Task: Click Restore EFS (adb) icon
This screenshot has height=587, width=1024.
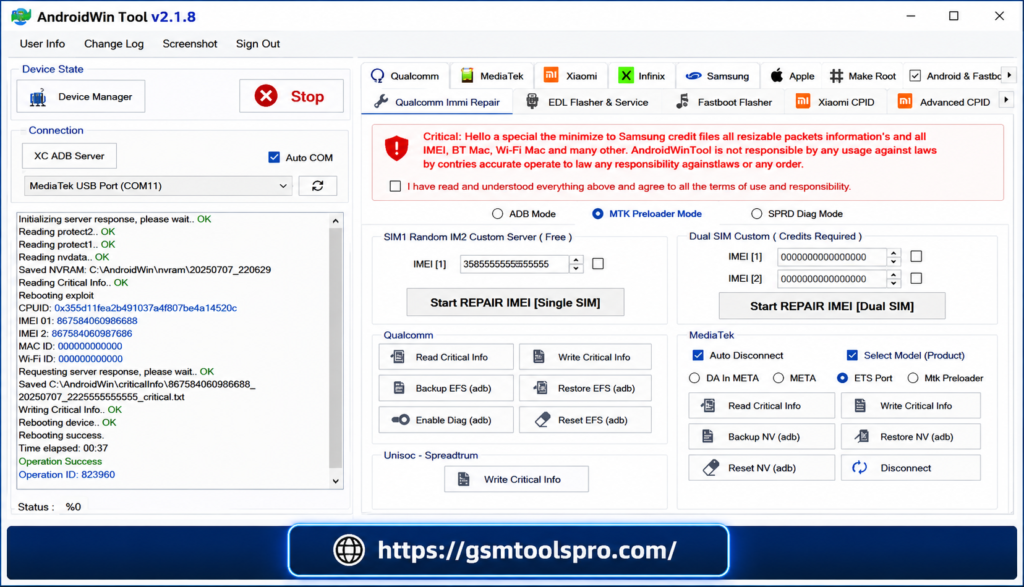Action: coord(540,388)
